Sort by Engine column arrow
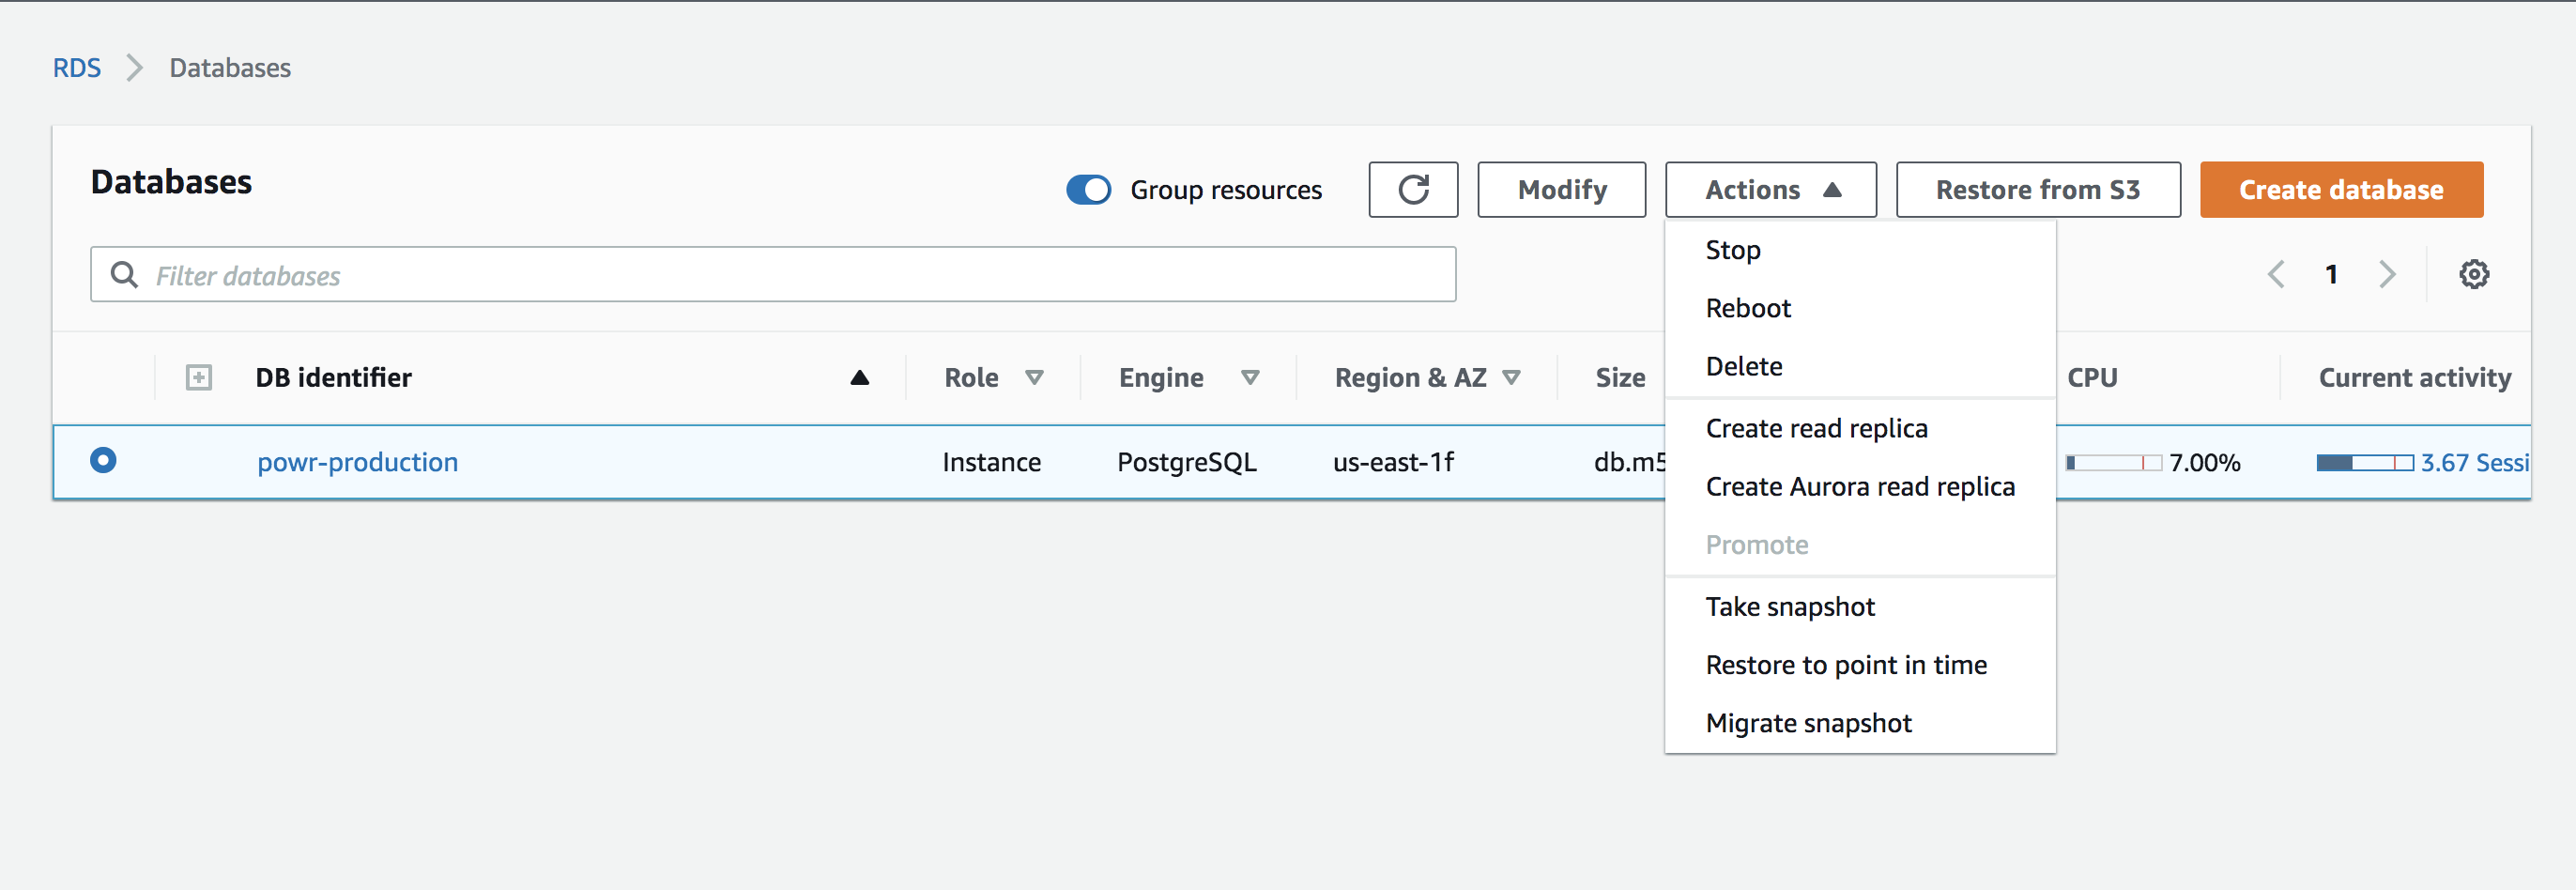The image size is (2576, 890). (1249, 377)
